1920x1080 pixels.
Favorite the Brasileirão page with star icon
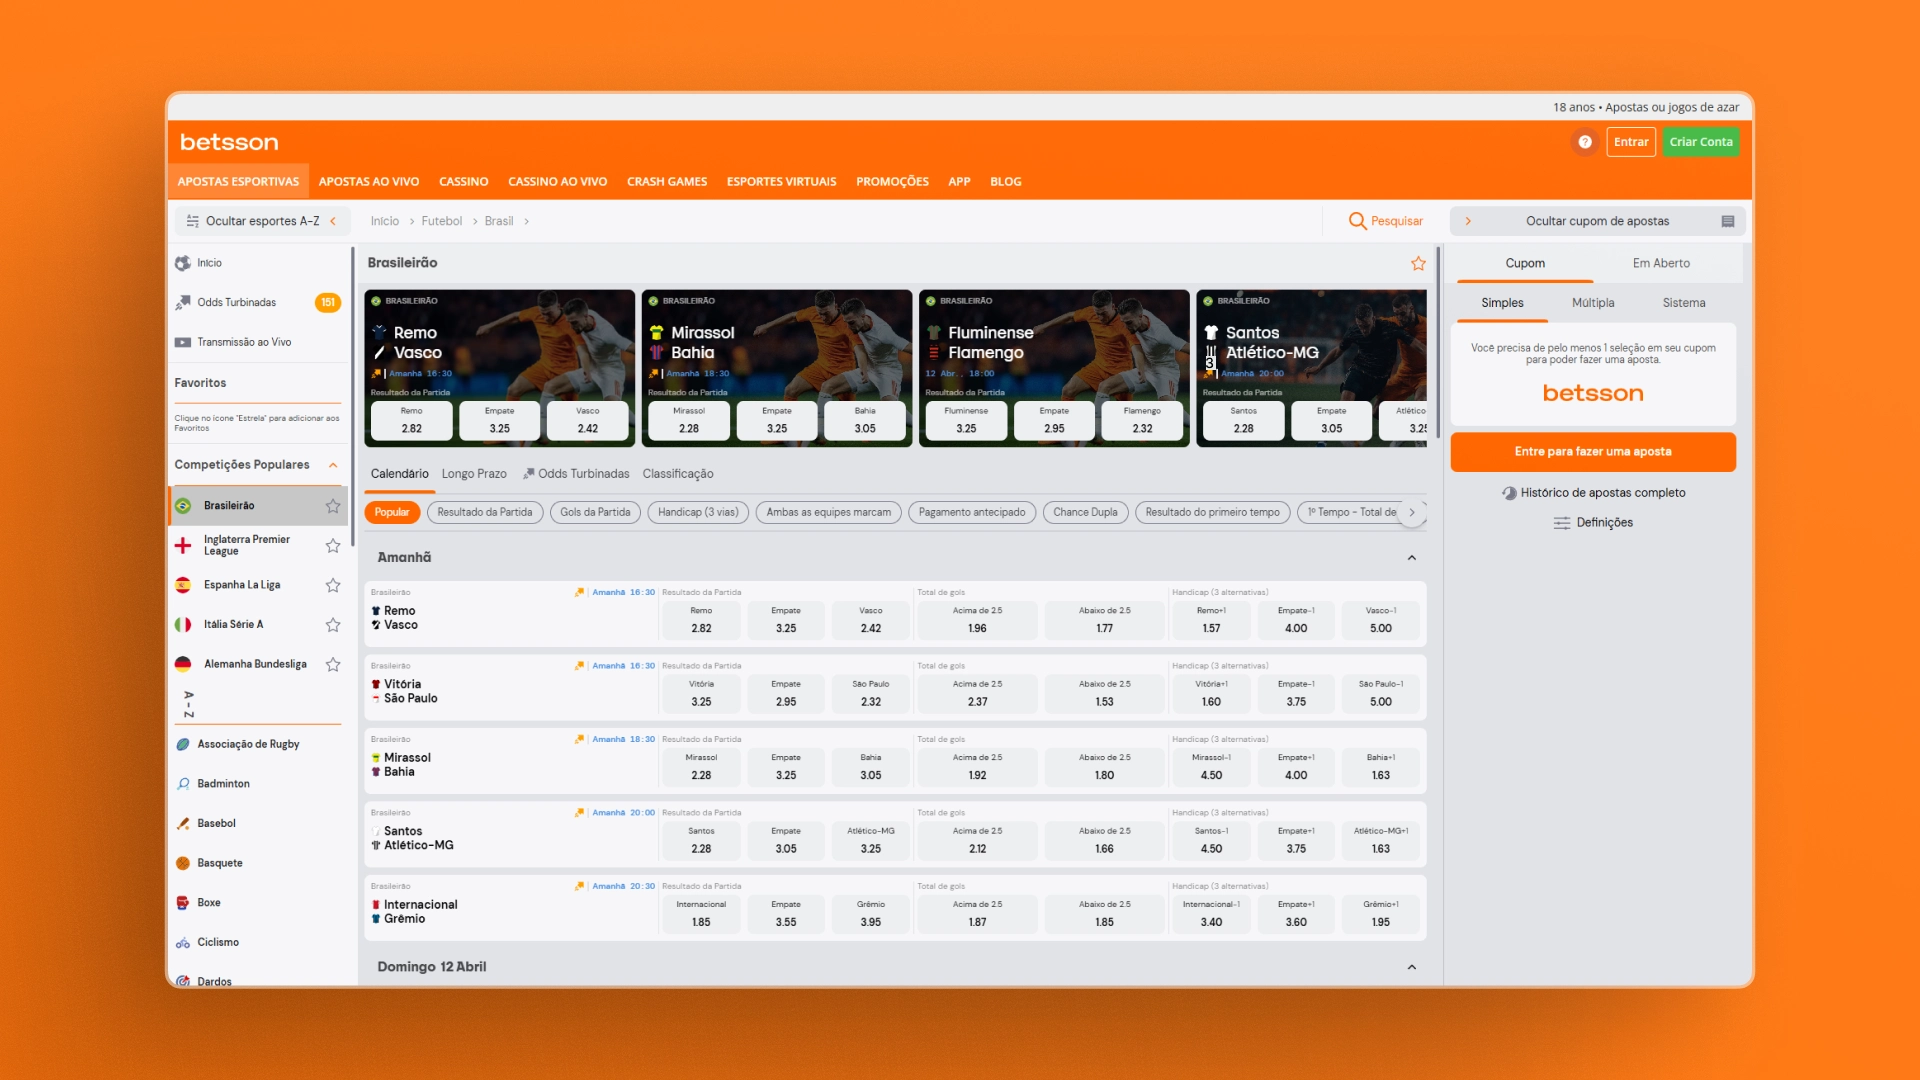click(1418, 263)
